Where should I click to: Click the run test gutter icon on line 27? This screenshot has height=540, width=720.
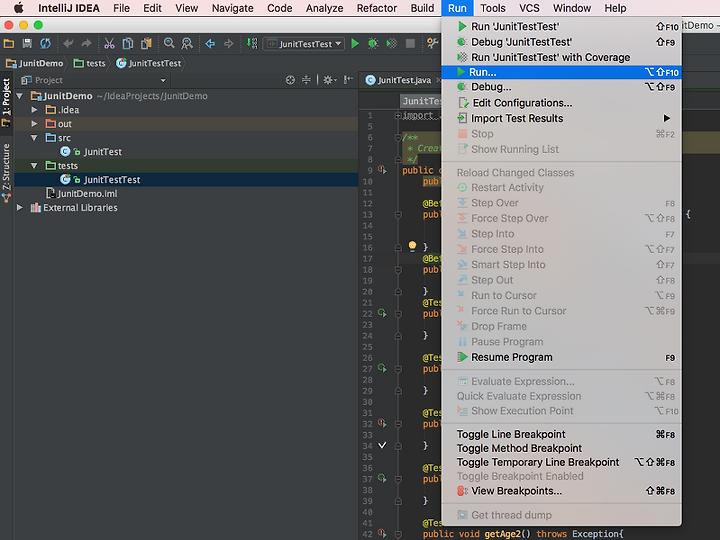click(x=382, y=368)
